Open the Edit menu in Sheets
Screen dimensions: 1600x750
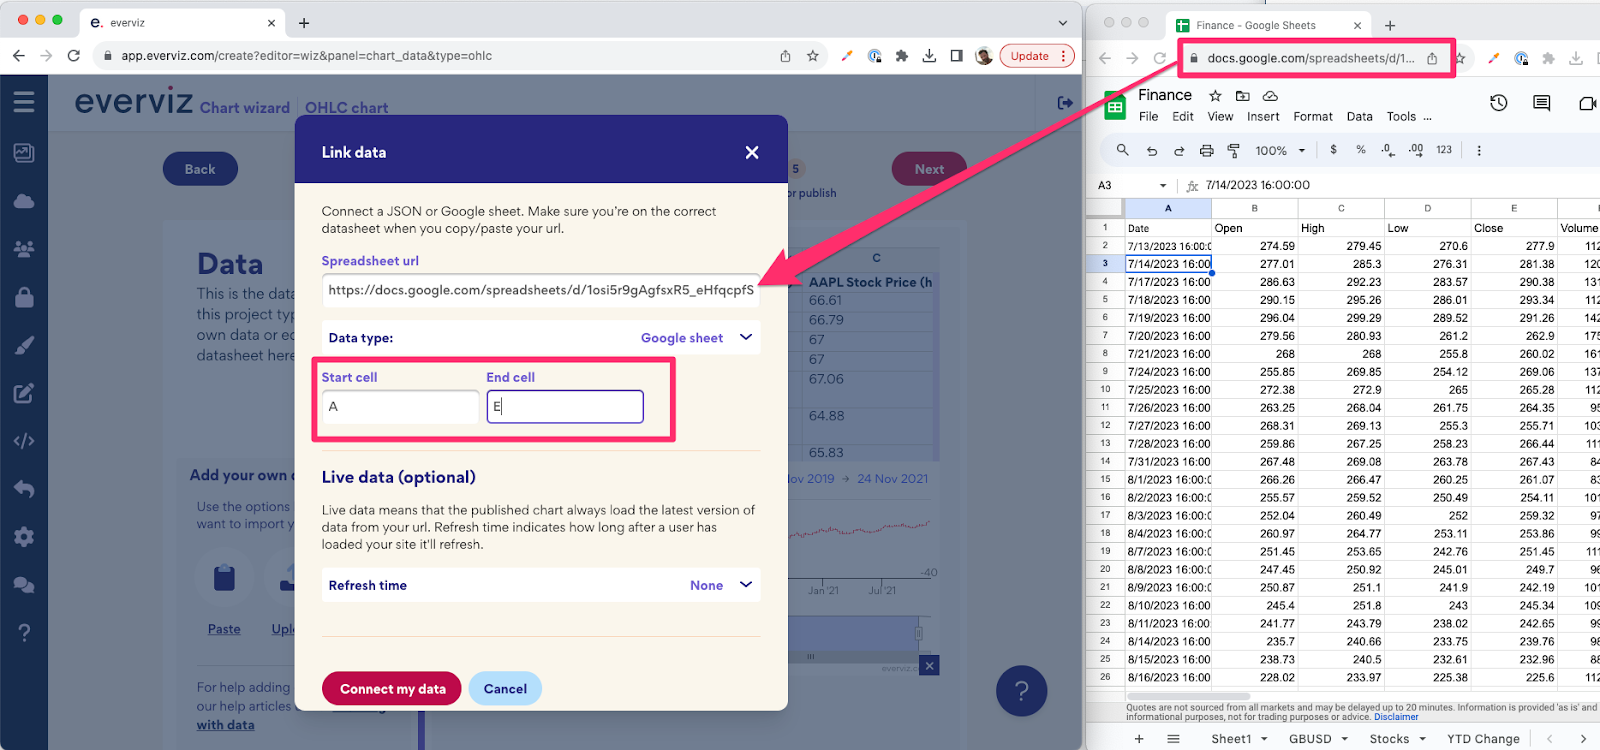coord(1183,117)
